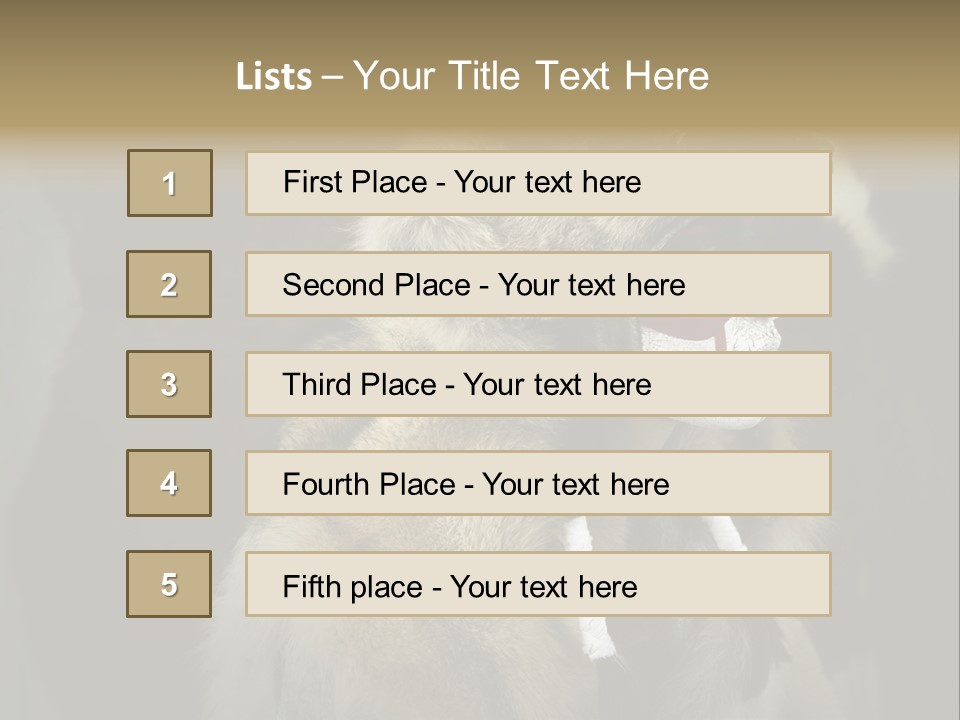Screen dimensions: 960x720
Task: Select the number 2 list box
Action: pyautogui.click(x=169, y=284)
